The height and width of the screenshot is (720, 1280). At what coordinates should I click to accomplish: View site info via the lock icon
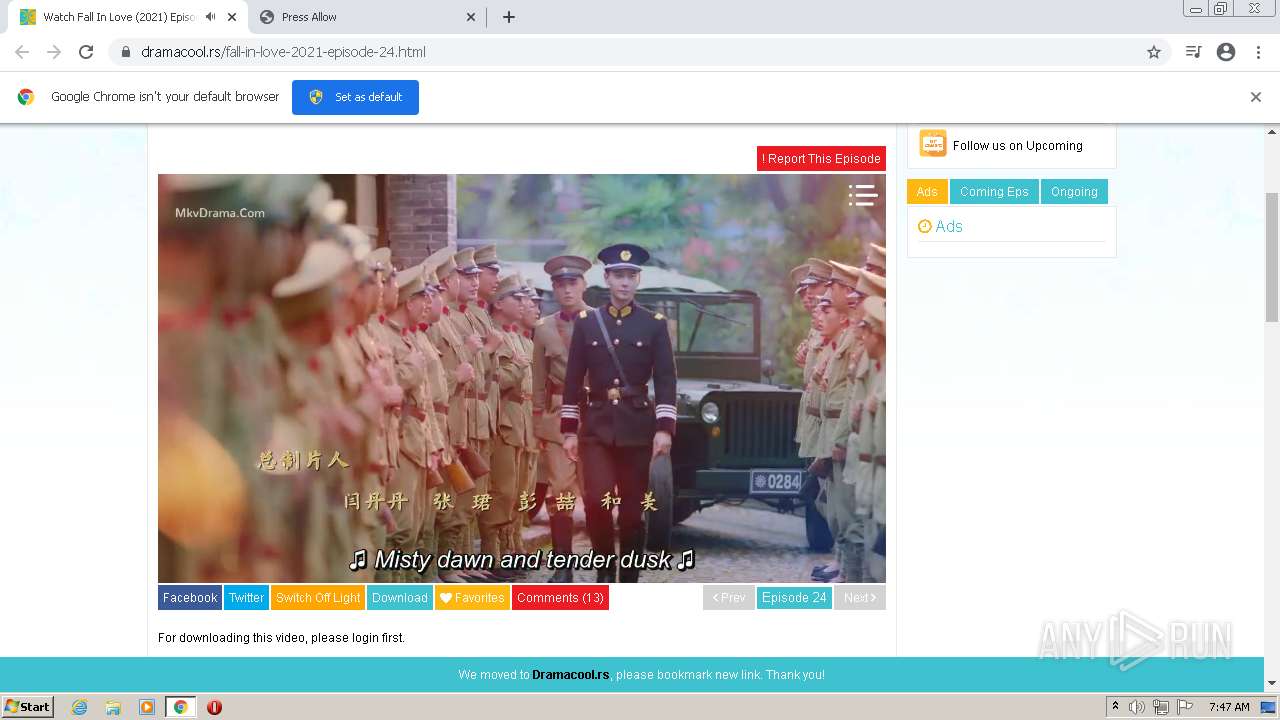(x=126, y=52)
